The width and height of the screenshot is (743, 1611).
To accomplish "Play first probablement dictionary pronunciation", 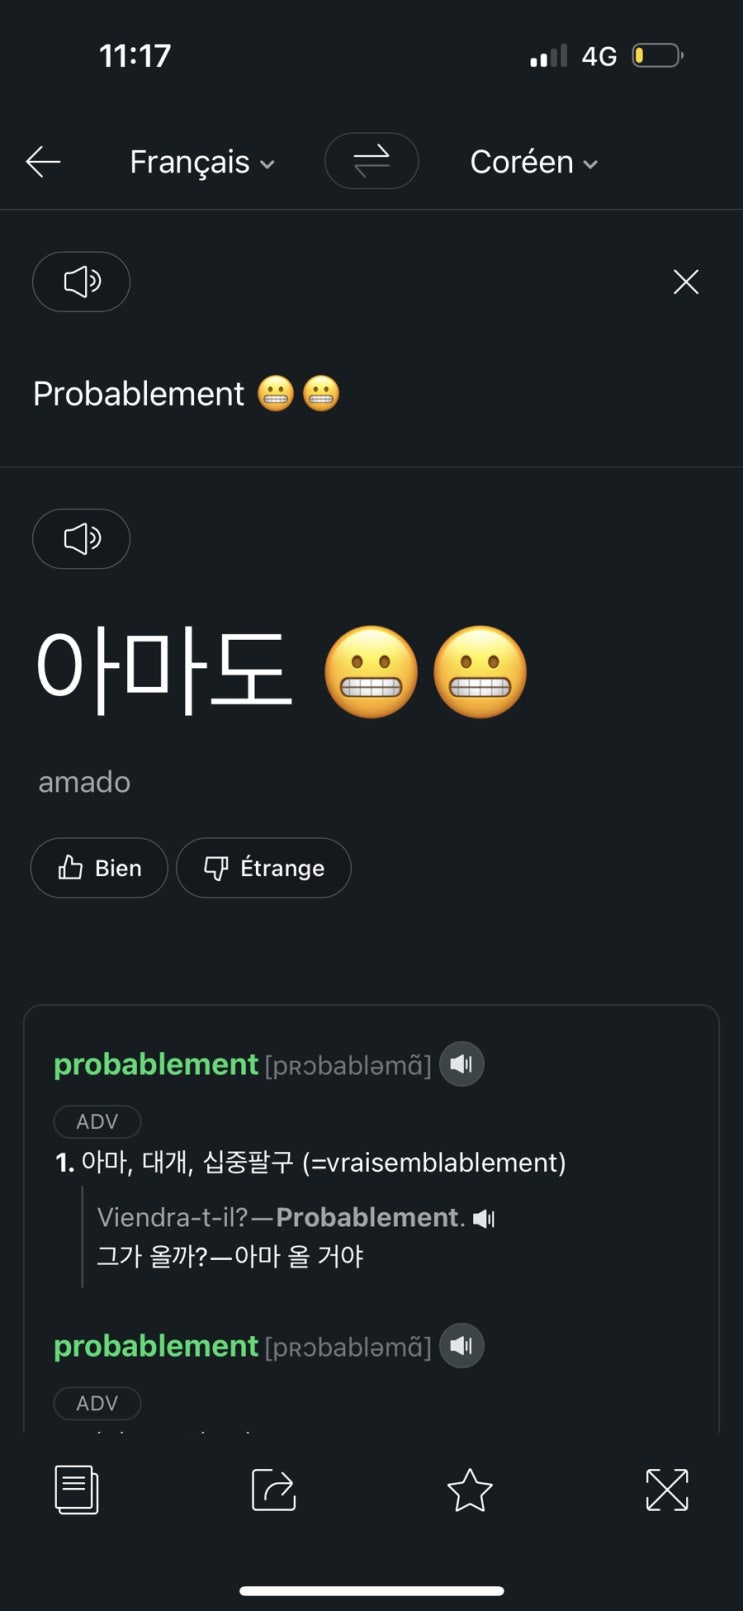I will (461, 1064).
